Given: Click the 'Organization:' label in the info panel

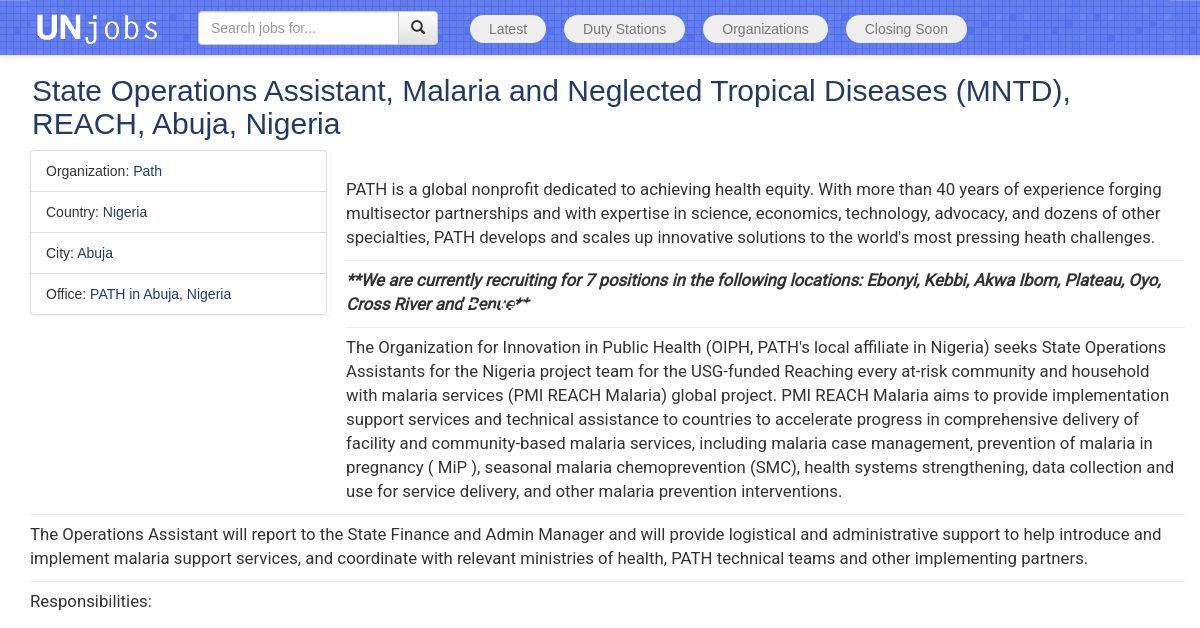Looking at the screenshot, I should pyautogui.click(x=88, y=171).
